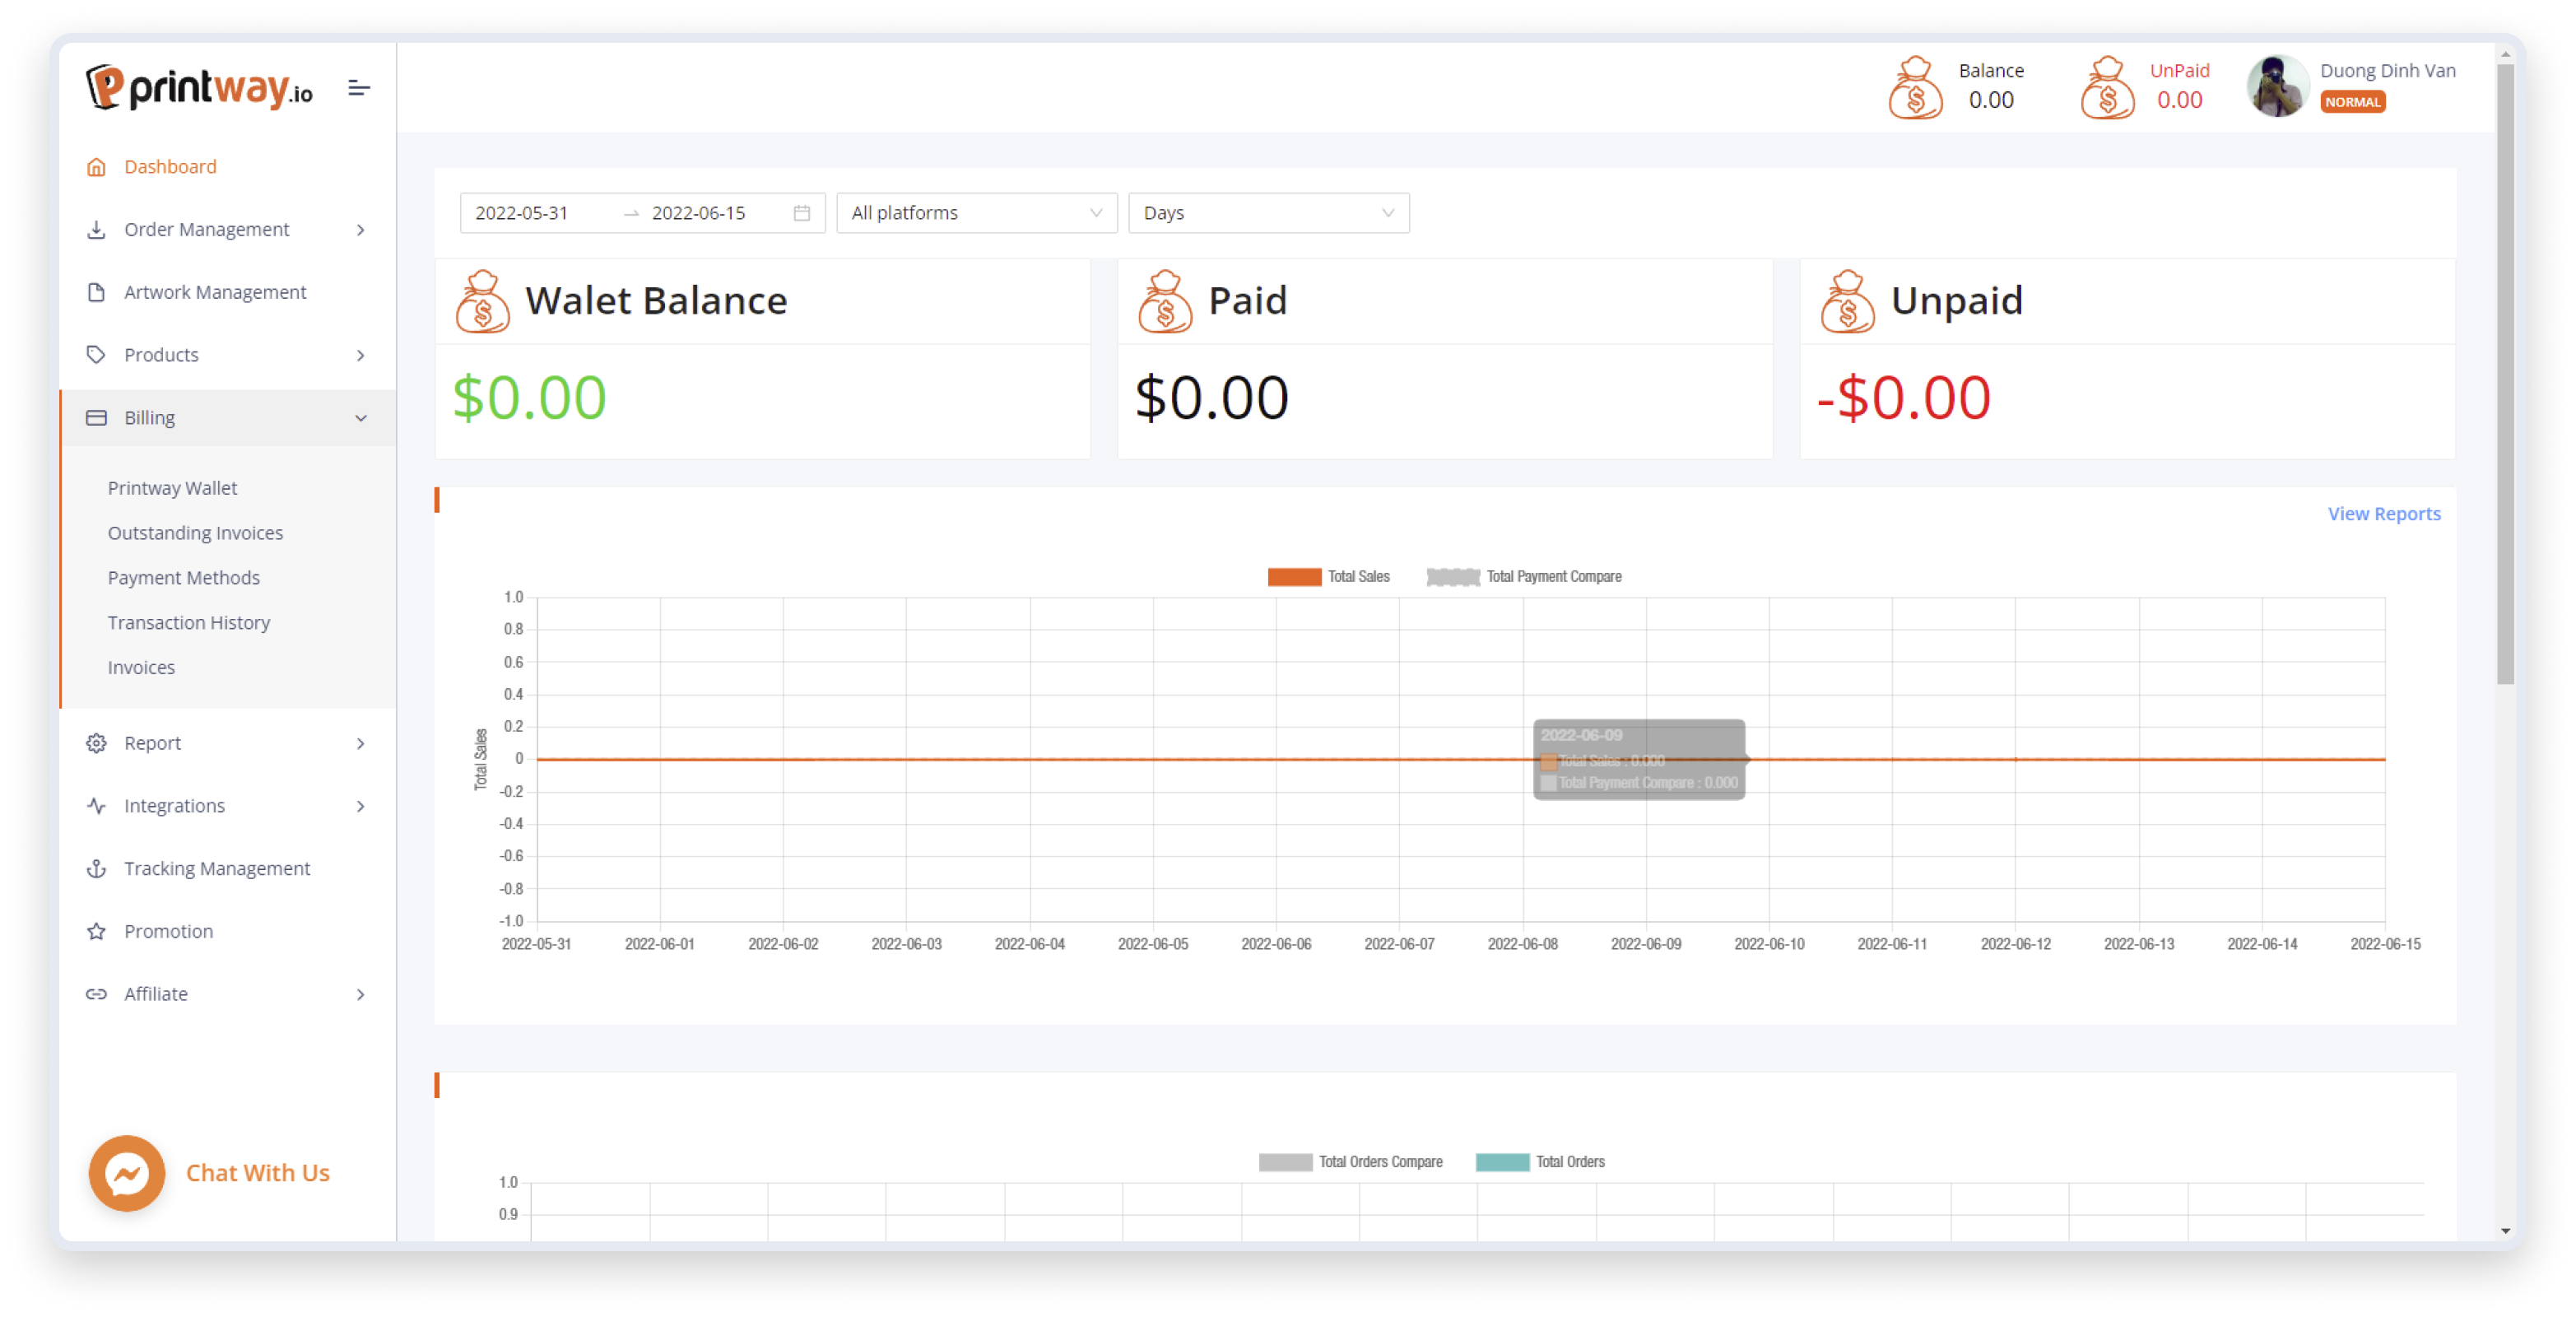Open Transaction History under Billing

point(189,623)
